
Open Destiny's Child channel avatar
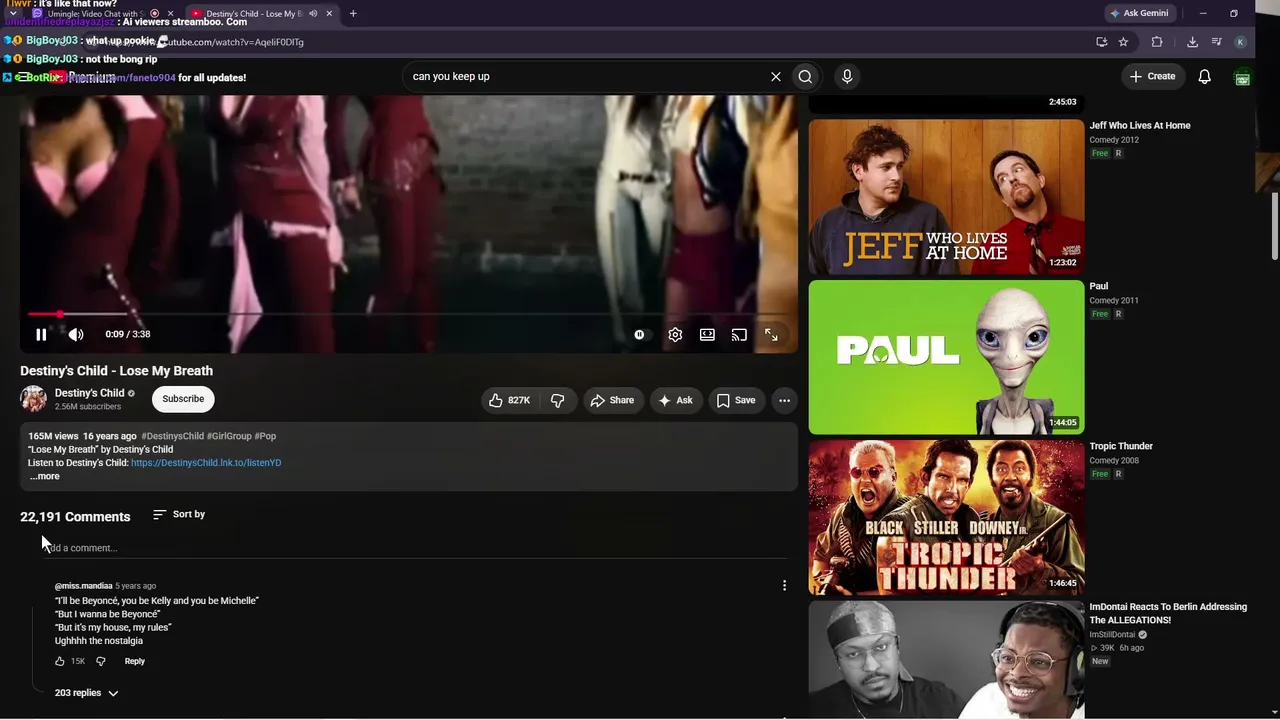point(34,399)
